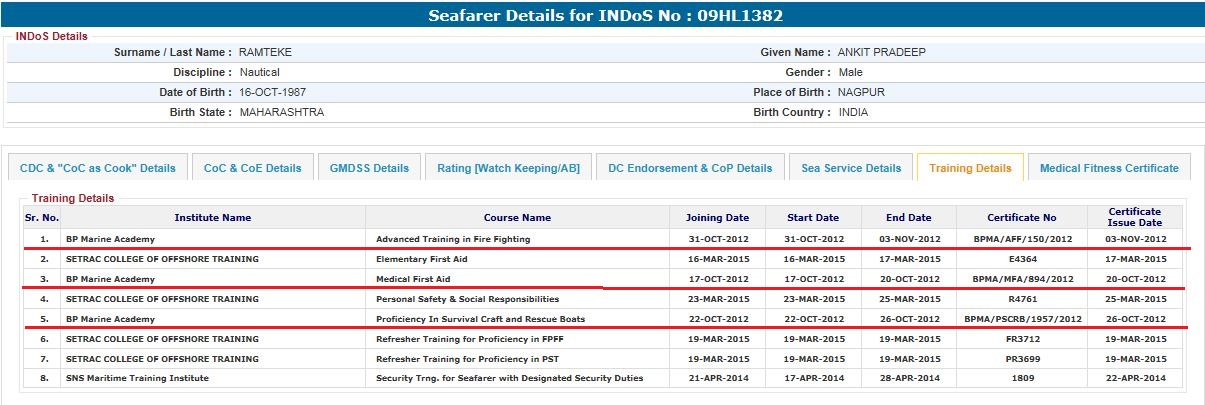This screenshot has height=405, width=1205.
Task: Open DC Endorsement & CoP Details tab
Action: point(690,168)
